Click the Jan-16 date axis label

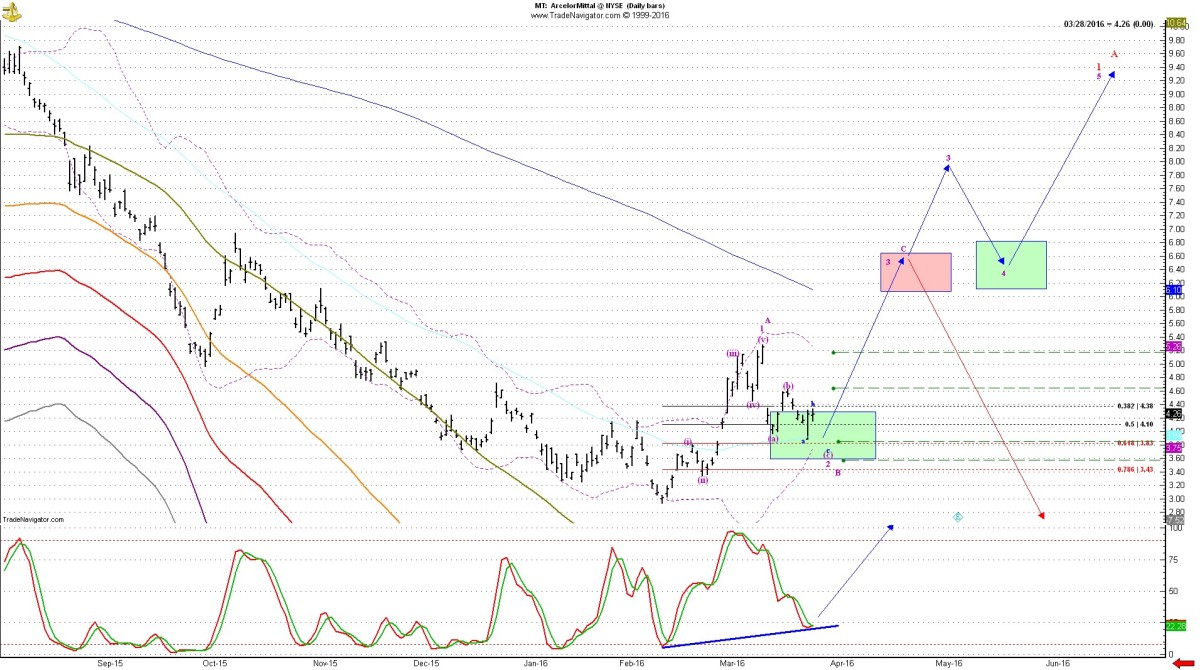click(536, 662)
